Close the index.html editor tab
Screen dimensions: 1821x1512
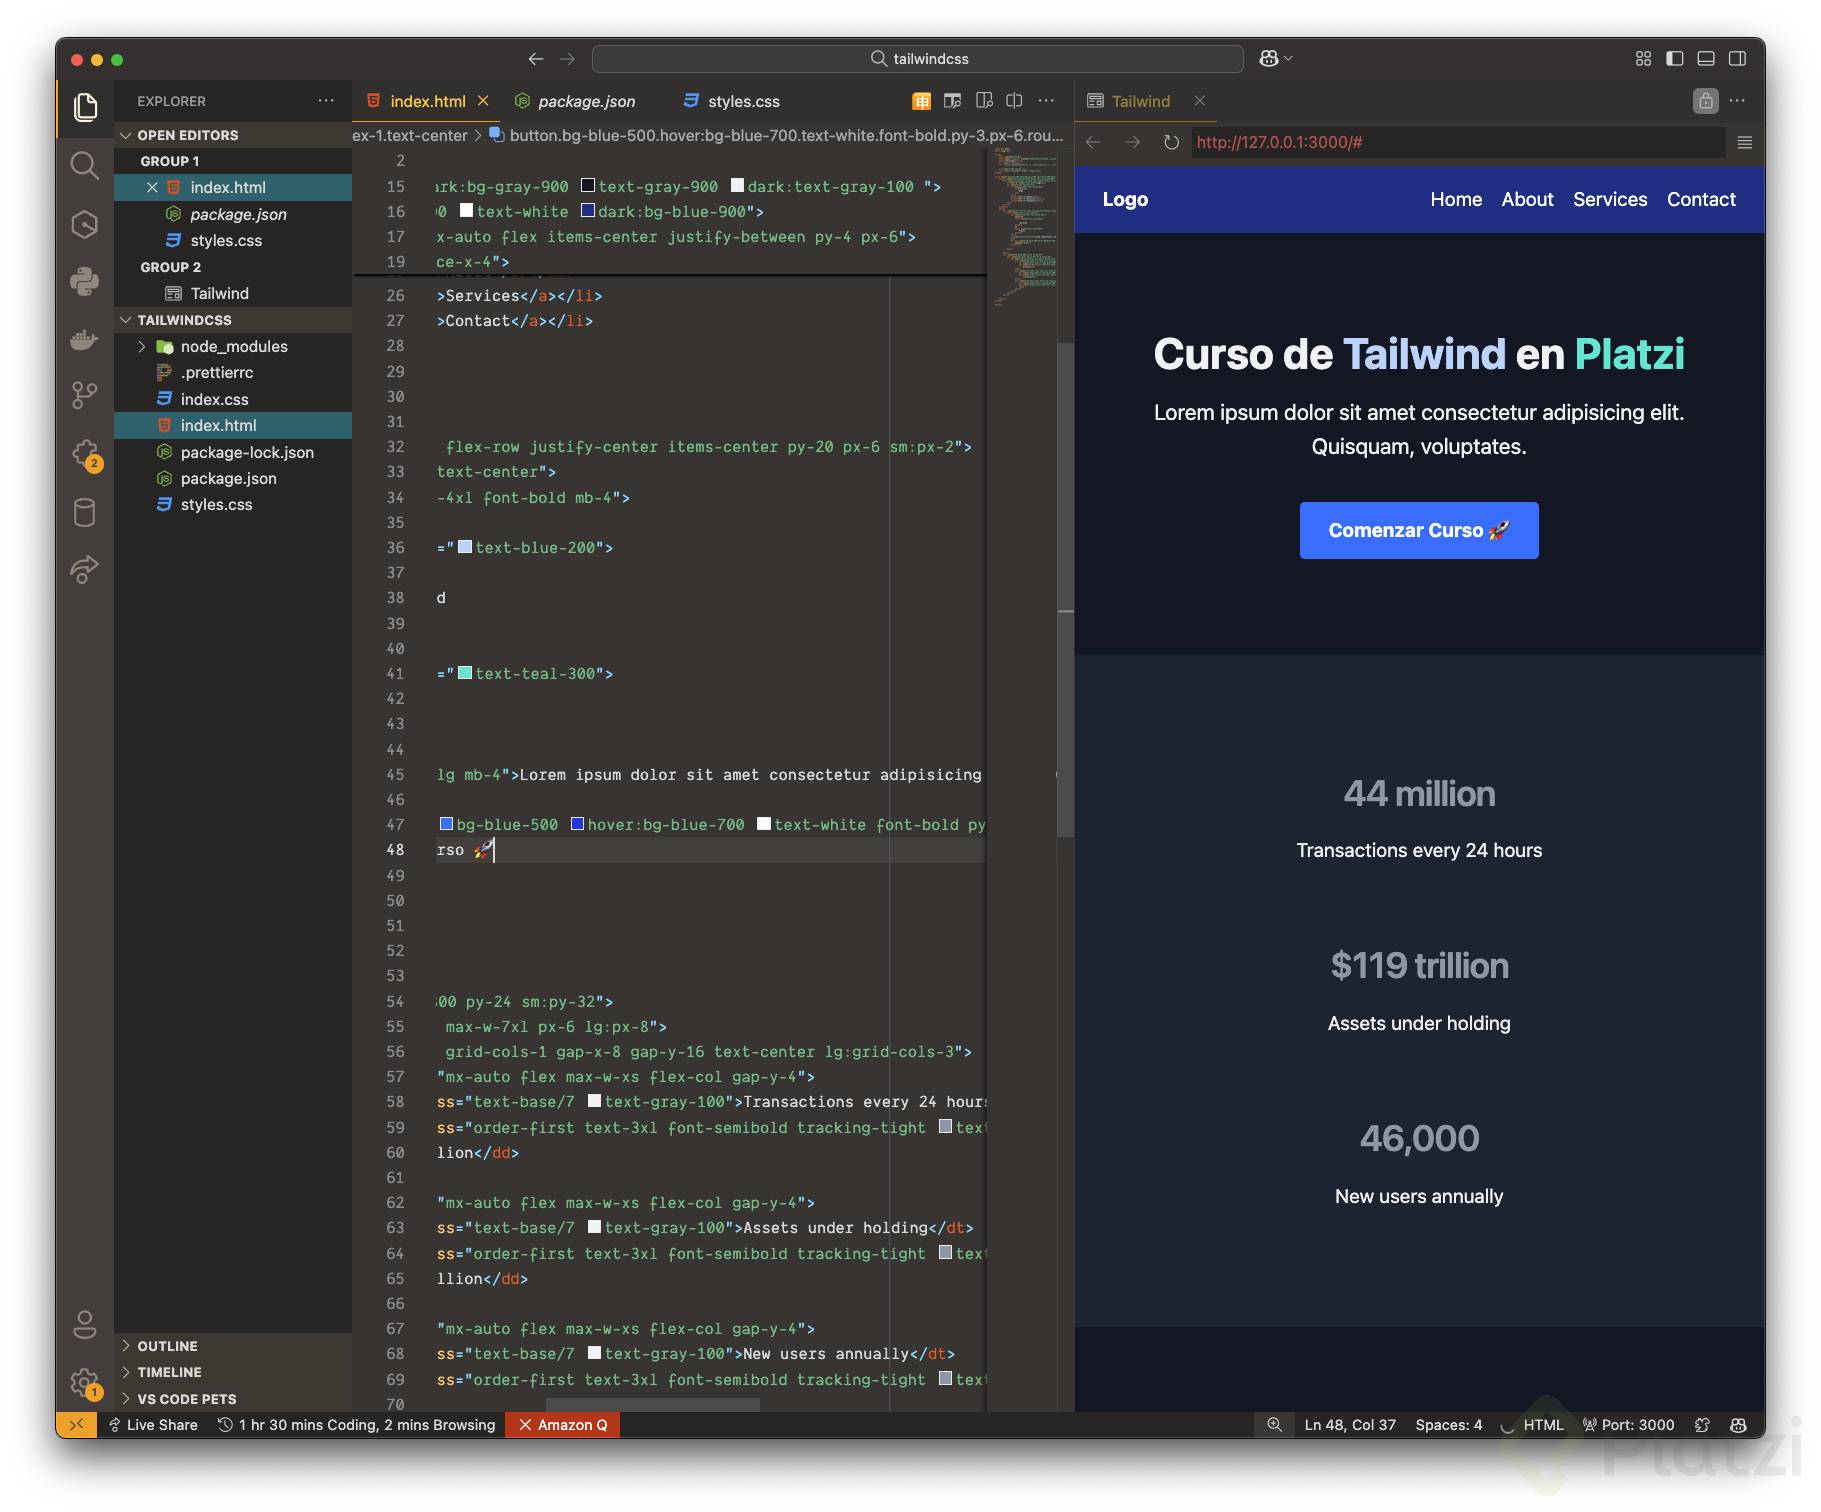[483, 101]
